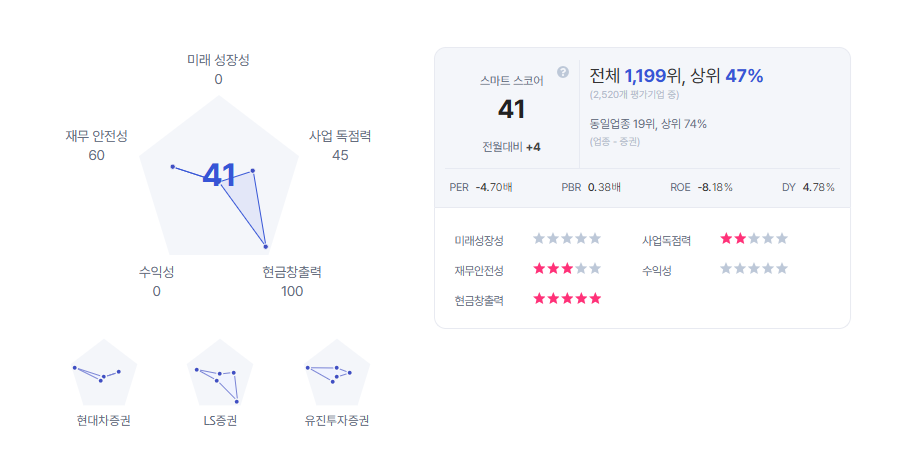Click the large 41 score in radar chart
This screenshot has height=462, width=899.
(x=219, y=175)
